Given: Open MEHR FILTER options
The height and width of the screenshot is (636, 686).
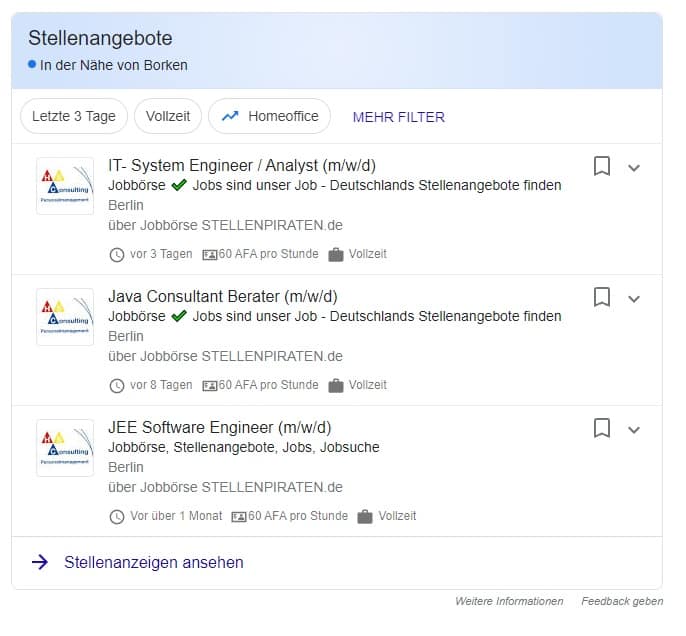Looking at the screenshot, I should point(399,117).
